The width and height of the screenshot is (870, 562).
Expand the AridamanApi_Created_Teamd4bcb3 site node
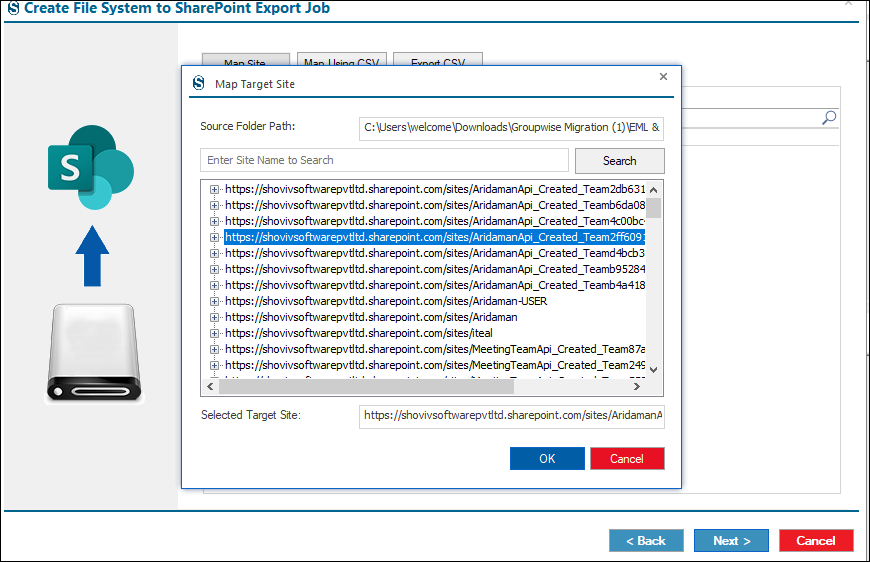pyautogui.click(x=214, y=254)
